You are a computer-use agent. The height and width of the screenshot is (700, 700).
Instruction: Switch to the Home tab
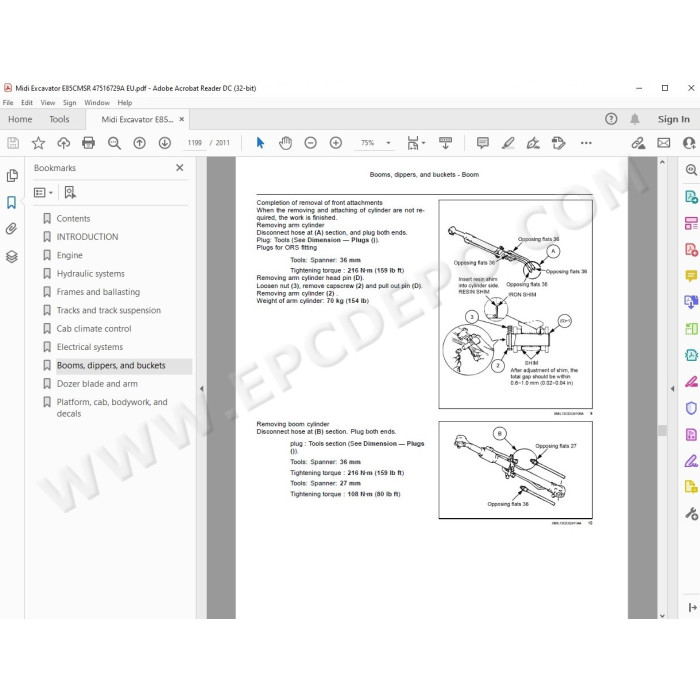tap(20, 119)
